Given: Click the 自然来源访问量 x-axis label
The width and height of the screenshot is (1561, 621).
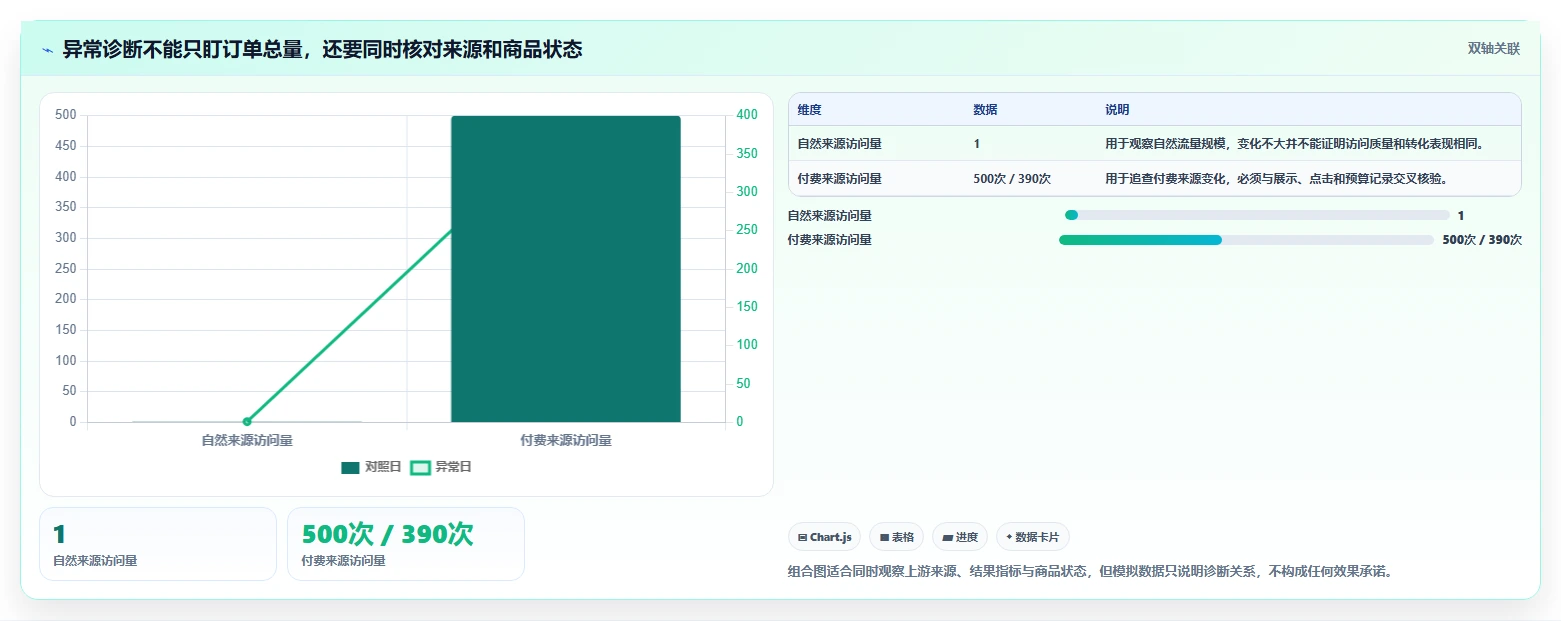Looking at the screenshot, I should [247, 440].
